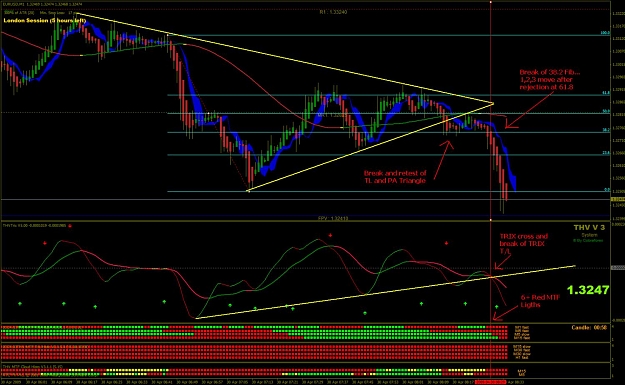
Task: Select the '6+ Red MTF Lights' note
Action: (x=540, y=301)
